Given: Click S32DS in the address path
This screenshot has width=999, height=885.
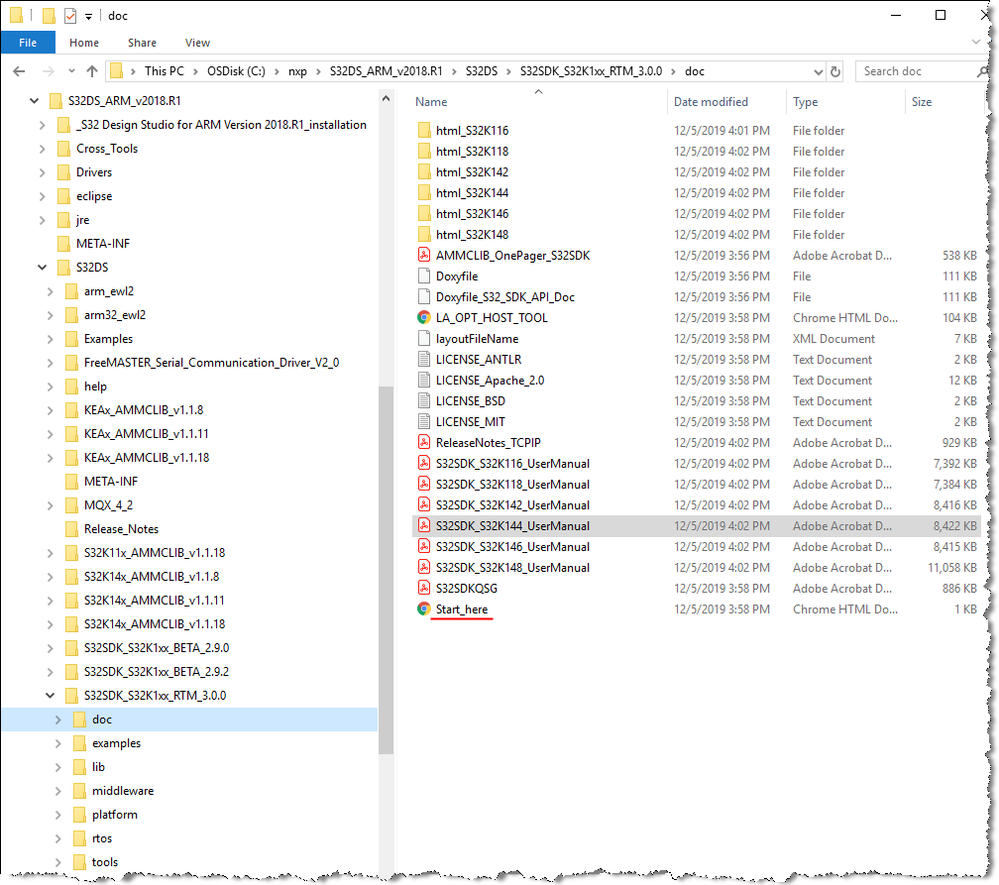Looking at the screenshot, I should (x=482, y=71).
